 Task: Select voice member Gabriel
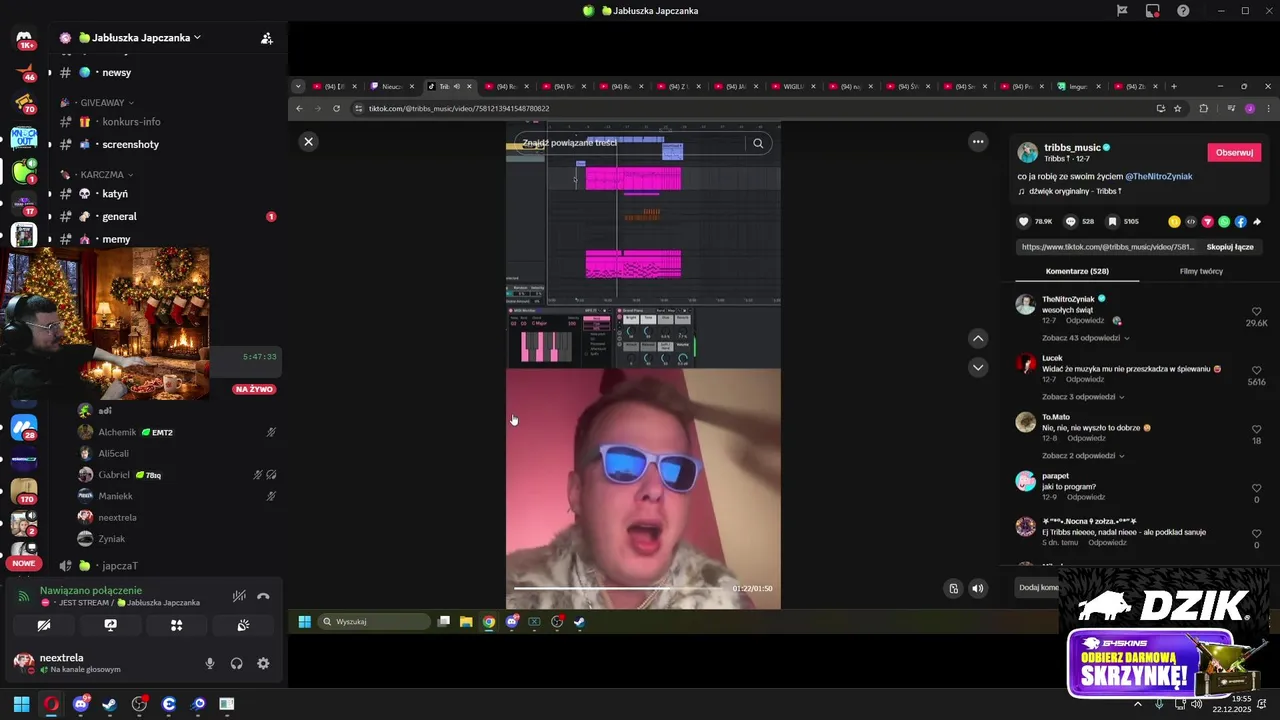point(114,475)
